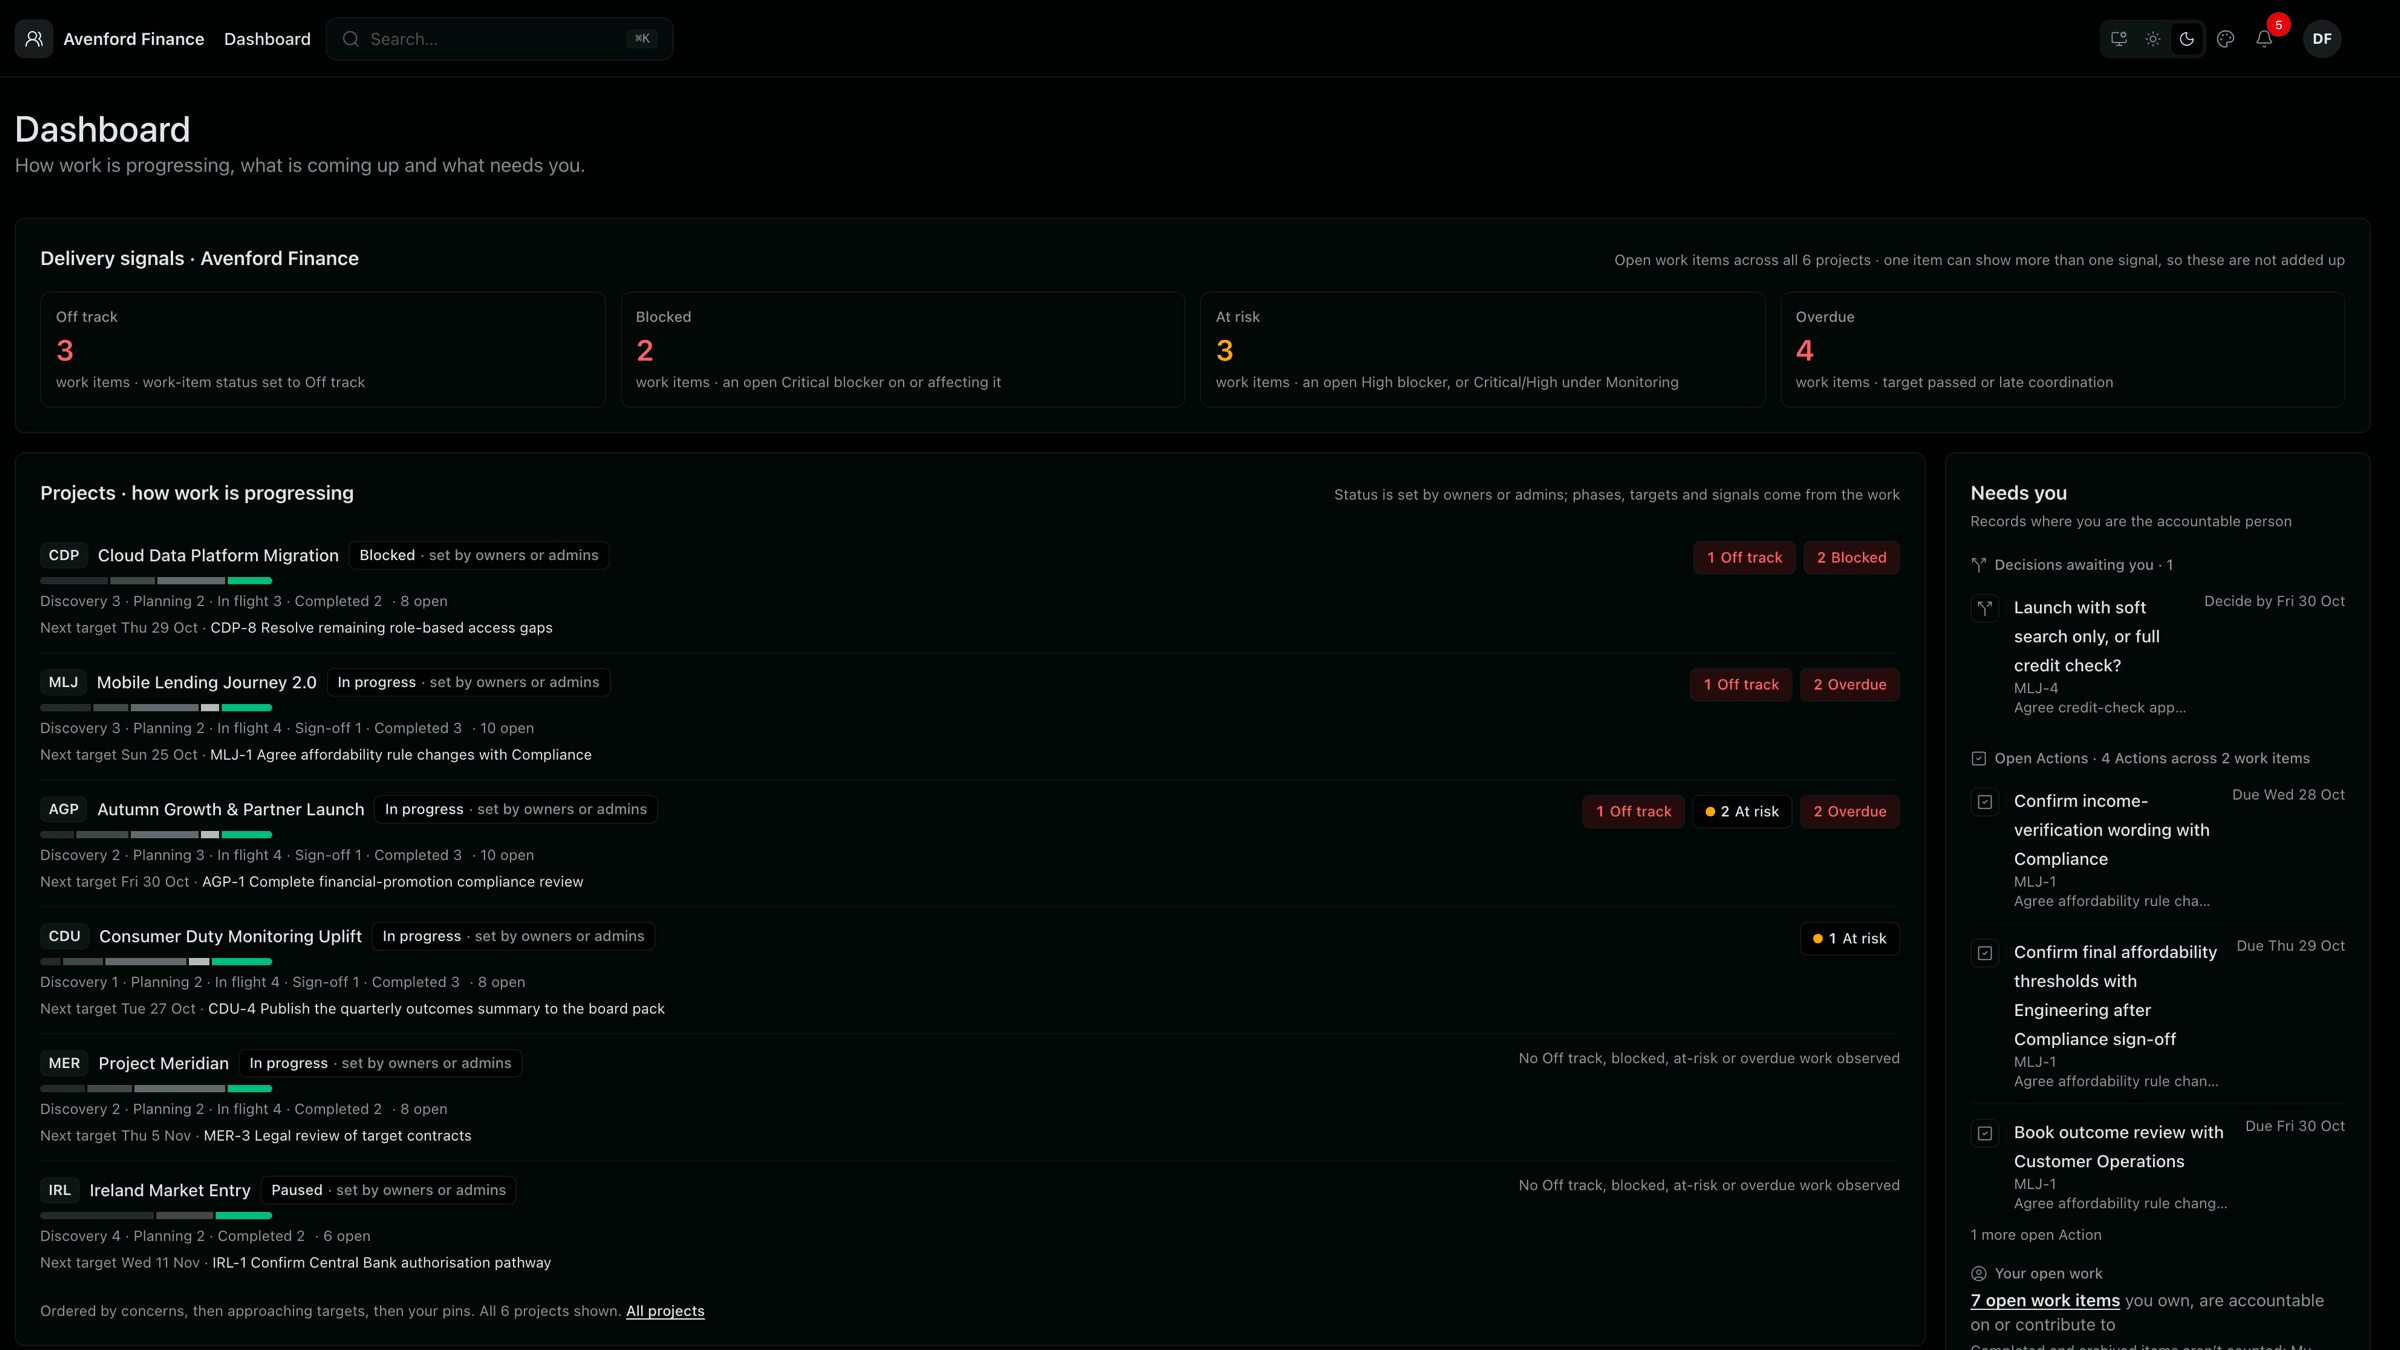
Task: Click the Open Actions heading icon
Action: 1978,759
